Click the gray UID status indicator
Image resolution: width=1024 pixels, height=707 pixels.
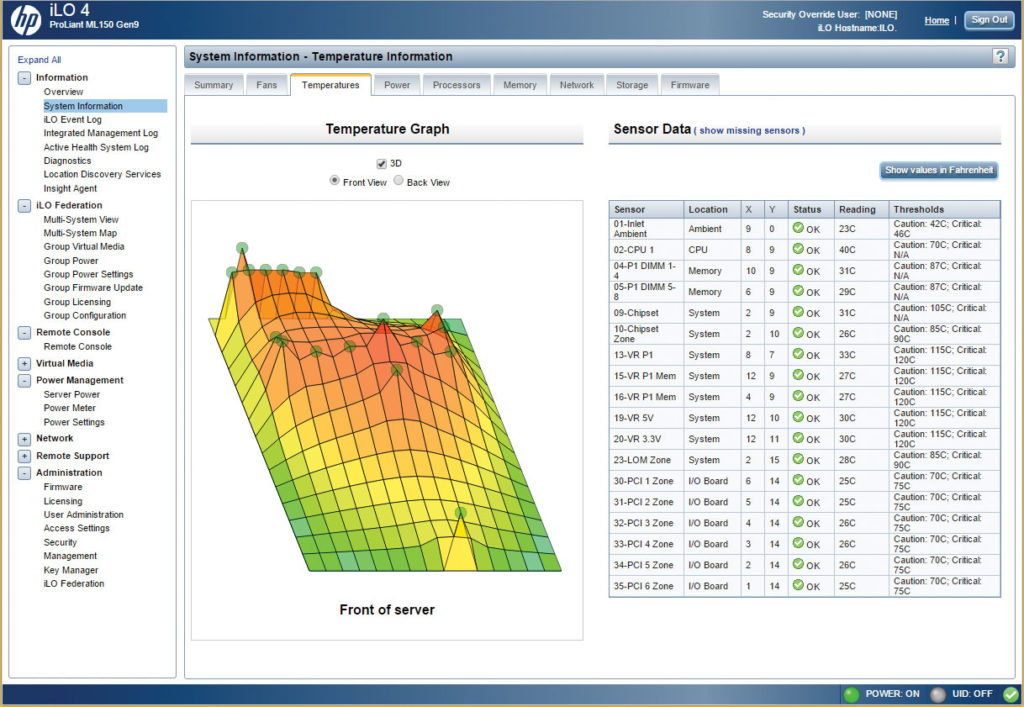tap(937, 694)
